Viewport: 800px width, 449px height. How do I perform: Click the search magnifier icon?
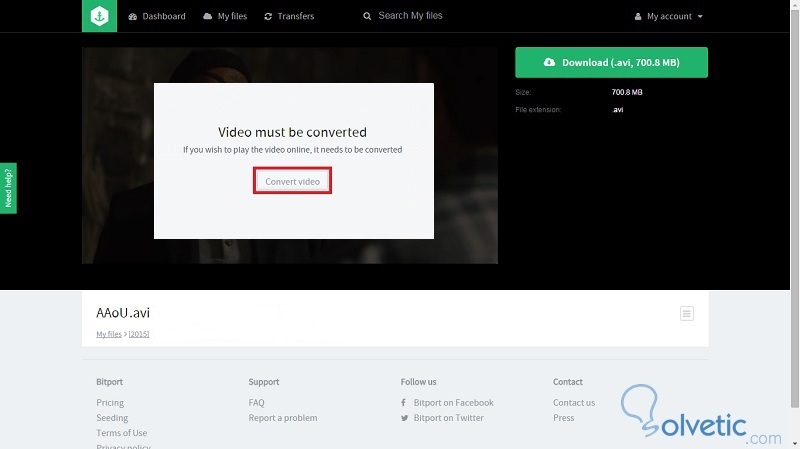click(x=367, y=16)
